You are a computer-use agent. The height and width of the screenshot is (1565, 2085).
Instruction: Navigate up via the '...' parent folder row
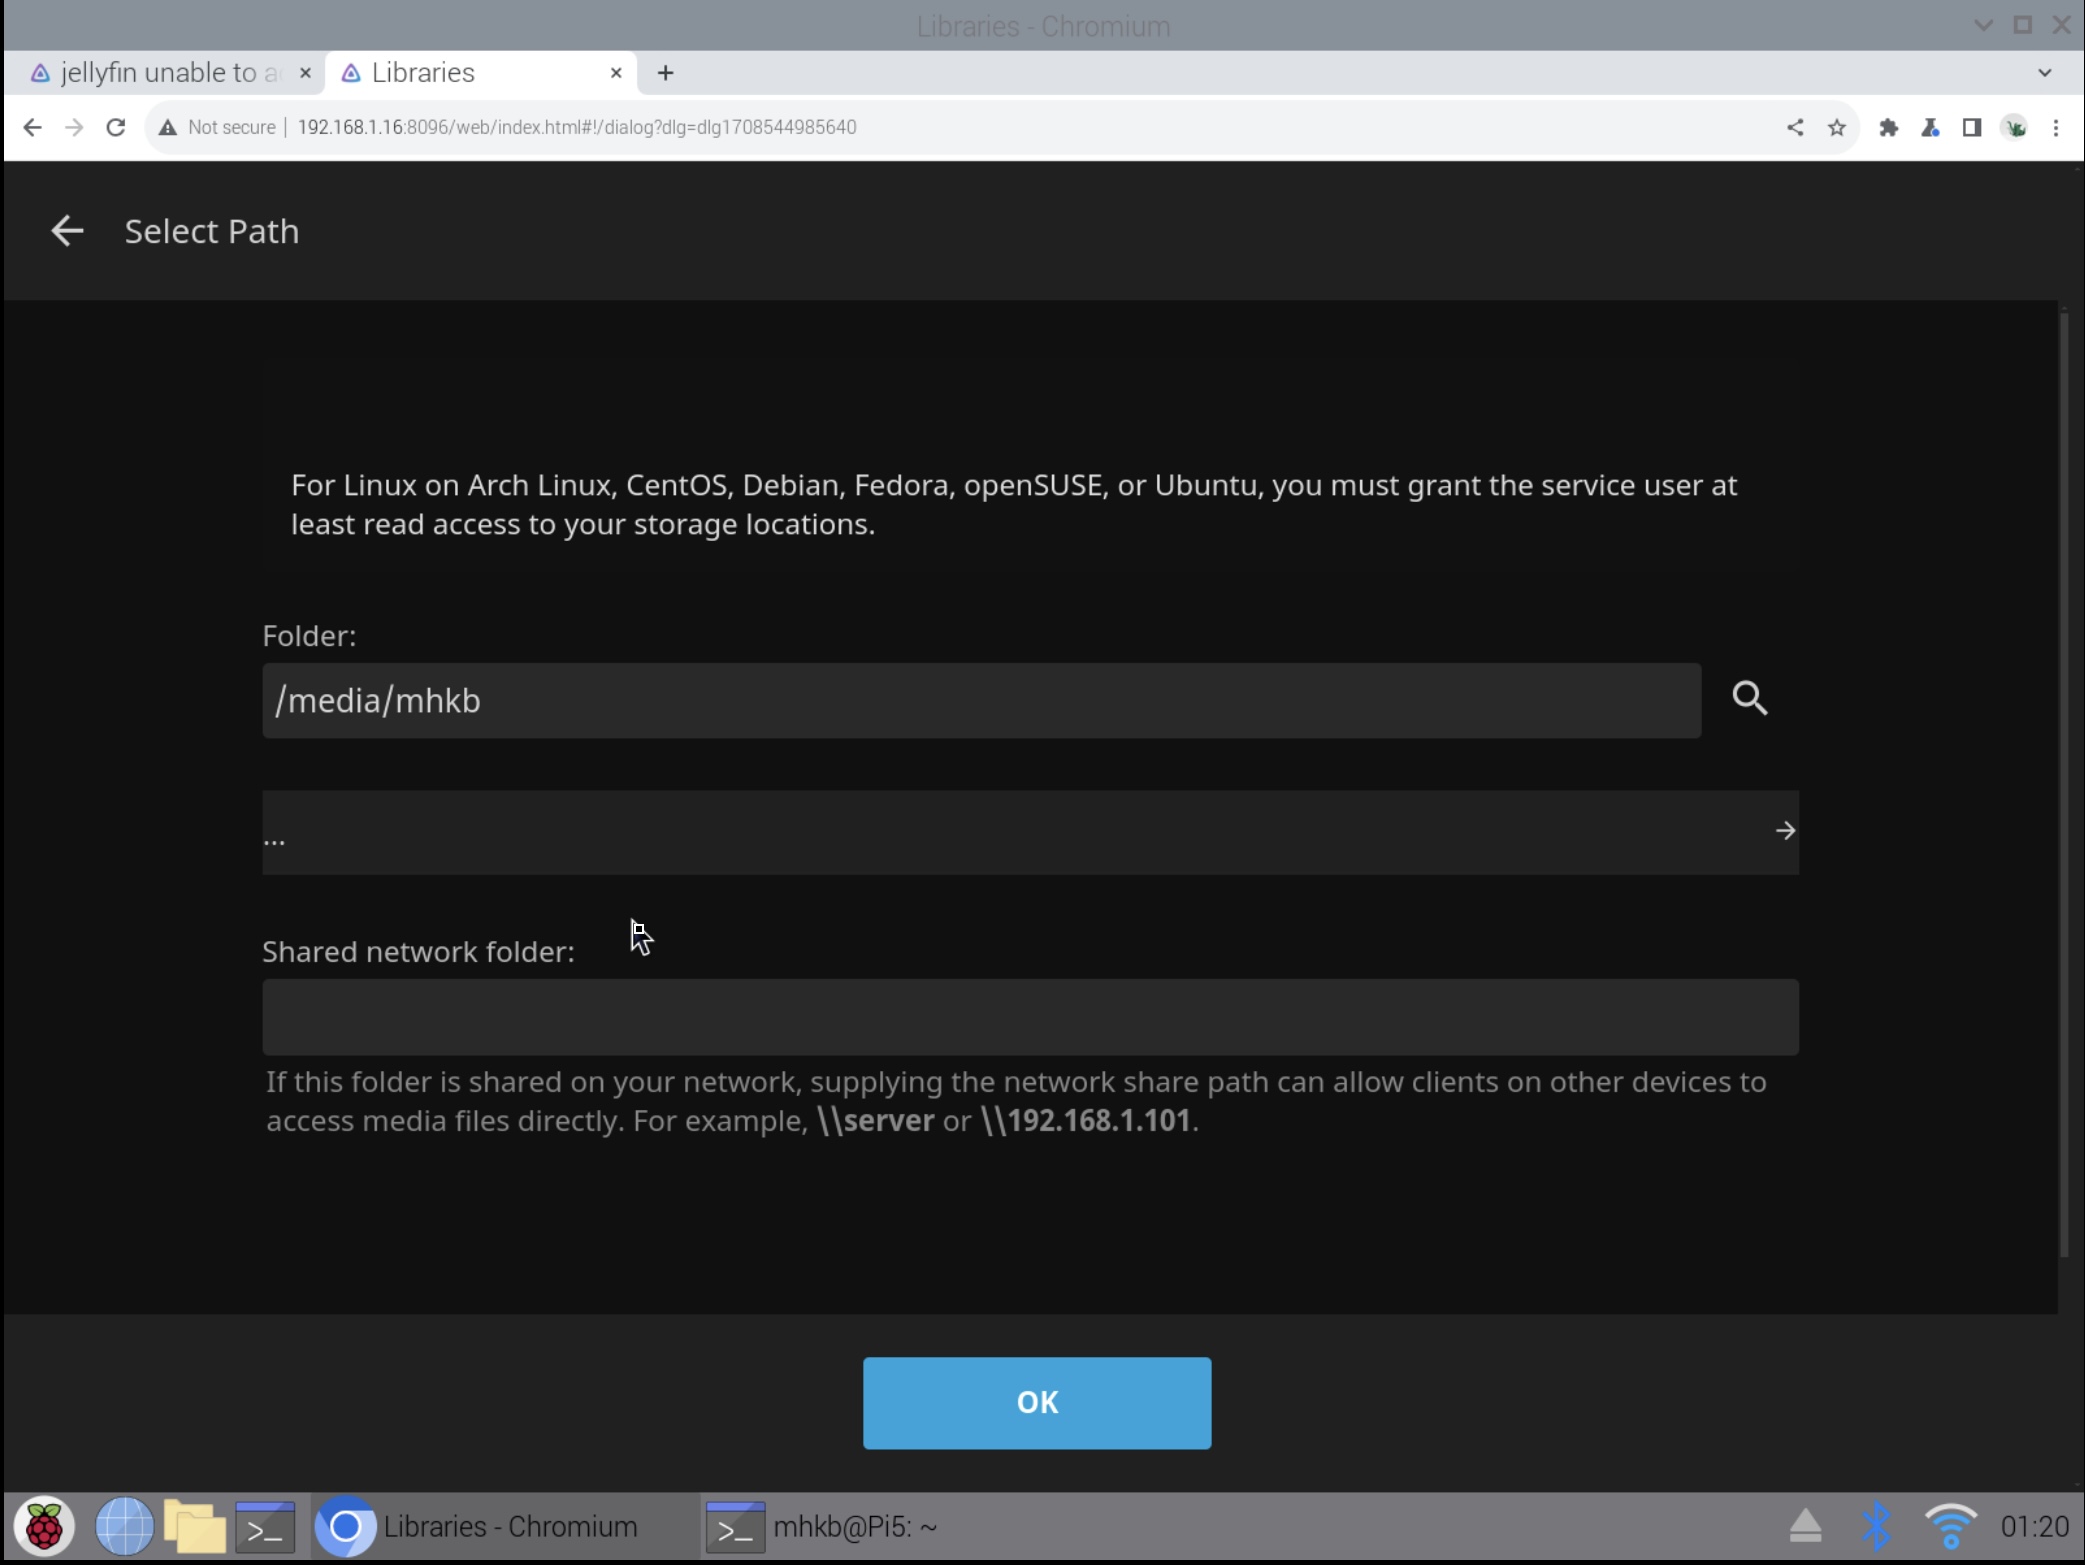1029,832
